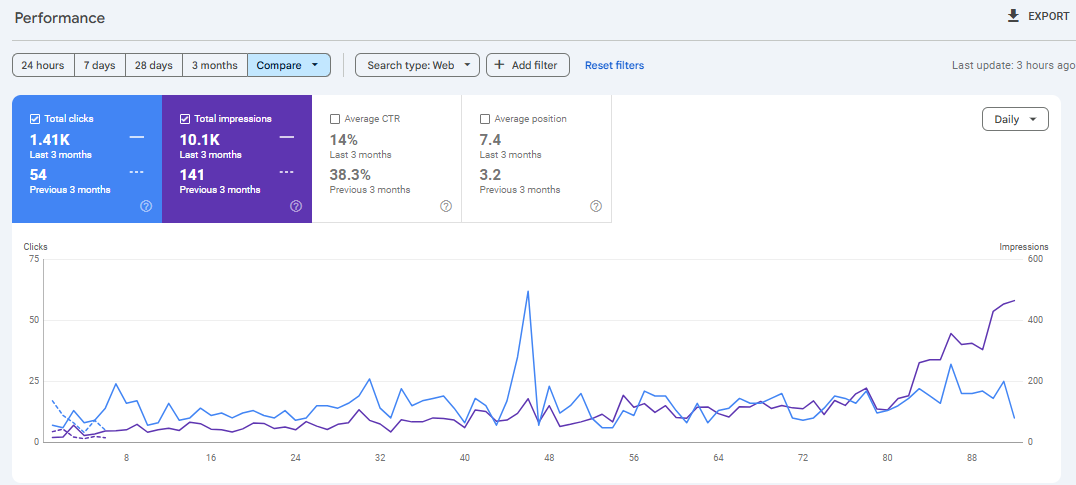Screen dimensions: 1076x485
Task: Enable the Average CTR checkbox
Action: pyautogui.click(x=335, y=119)
